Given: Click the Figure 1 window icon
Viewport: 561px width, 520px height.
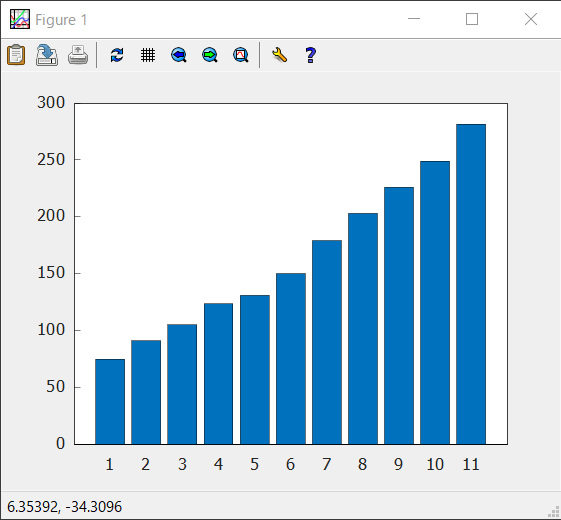Looking at the screenshot, I should pos(20,19).
